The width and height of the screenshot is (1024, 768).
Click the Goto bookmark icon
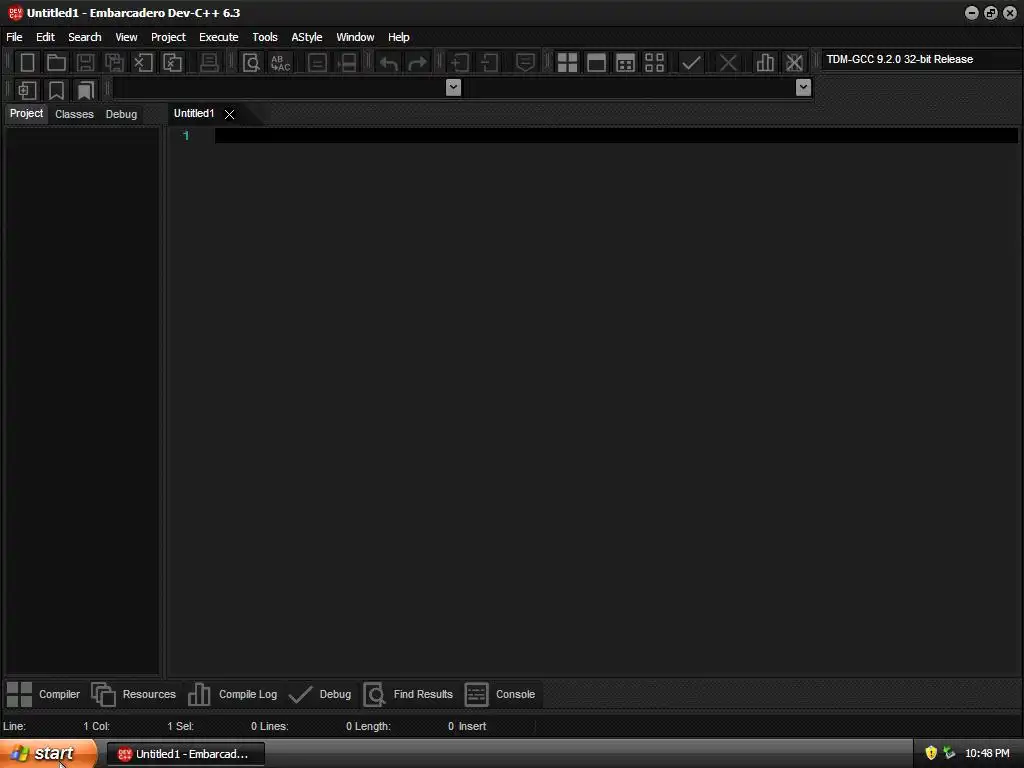pyautogui.click(x=86, y=90)
